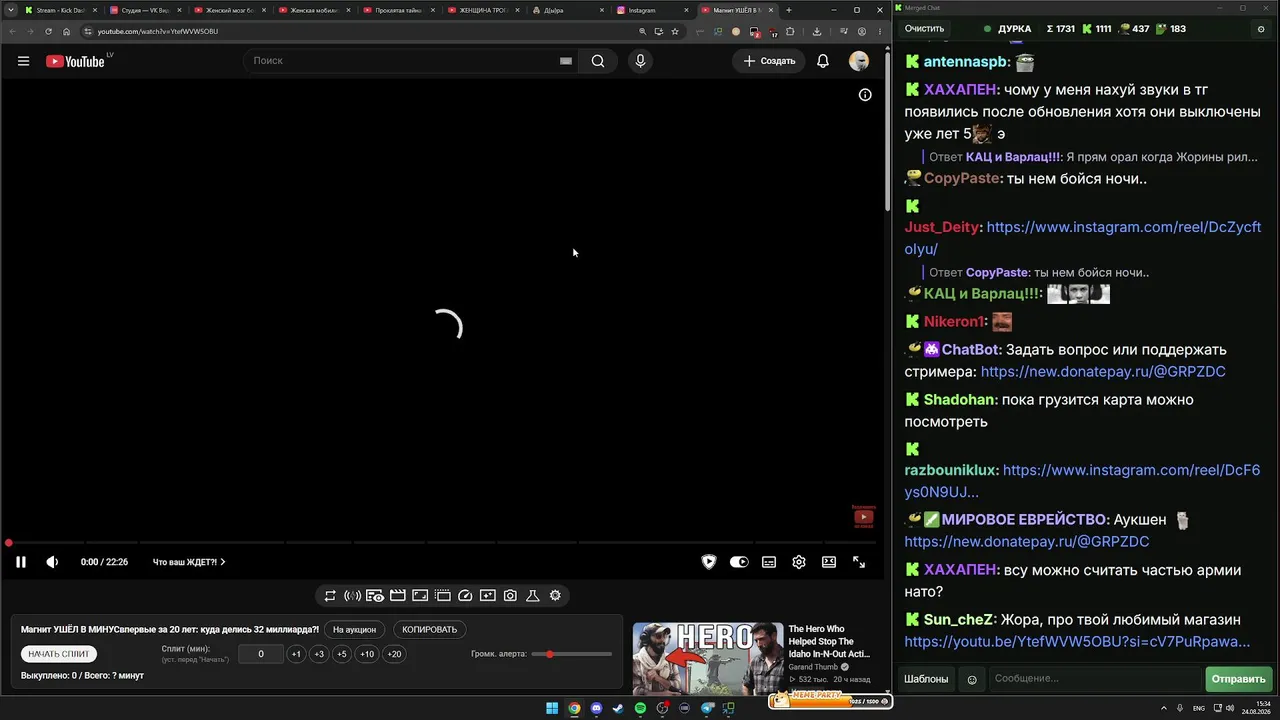Switch to ЖЕНЩИНА ТРОГА browser tab

pos(483,10)
